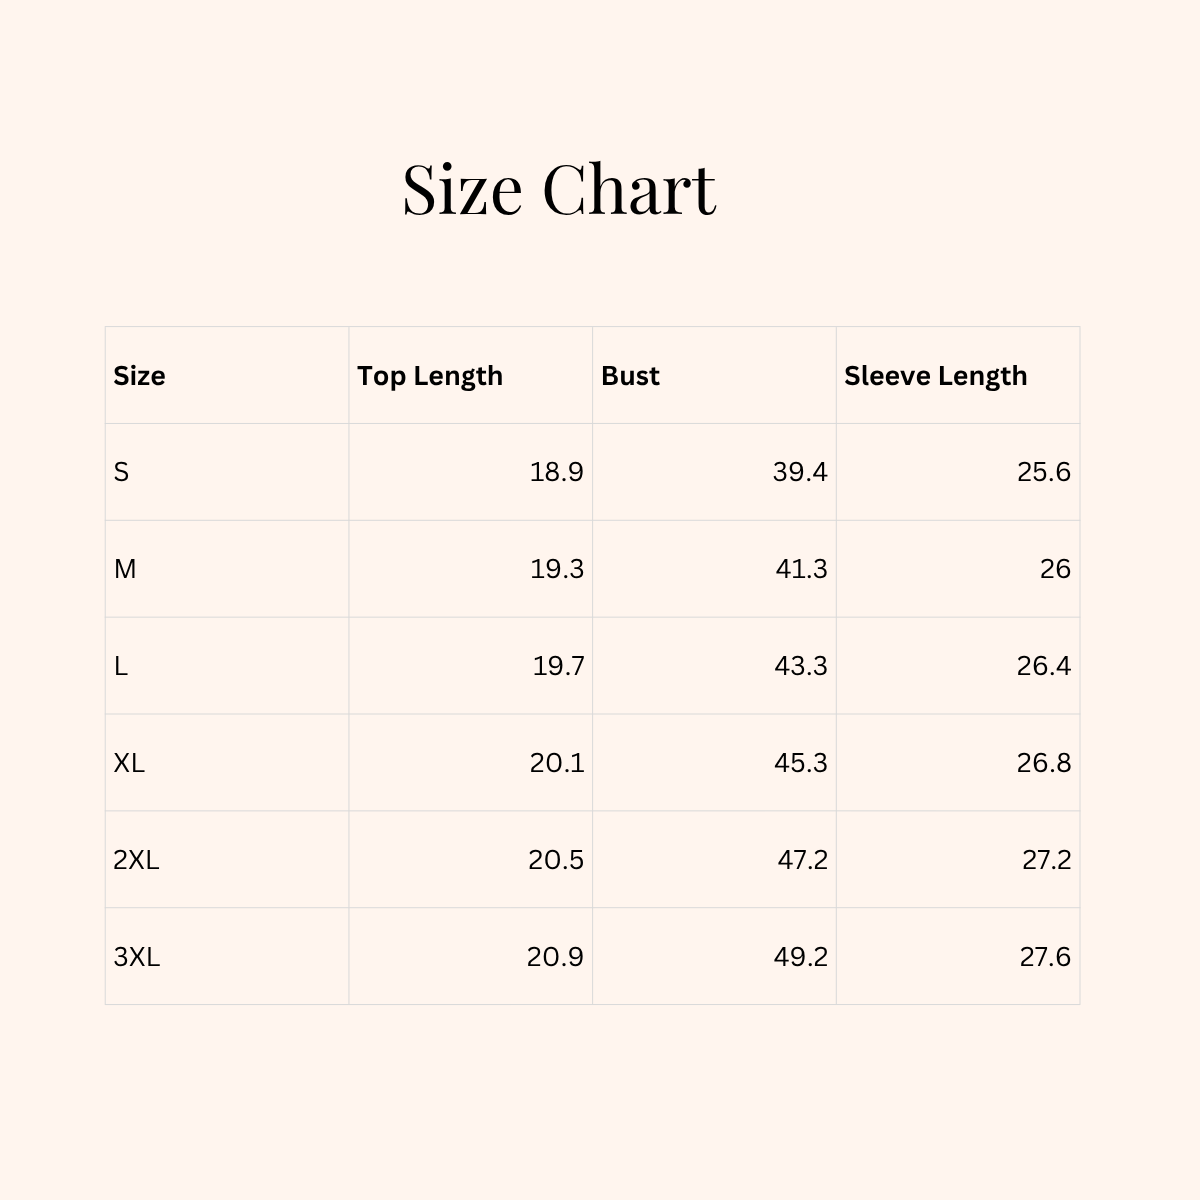1200x1200 pixels.
Task: Select top length value 18.9
Action: point(556,472)
